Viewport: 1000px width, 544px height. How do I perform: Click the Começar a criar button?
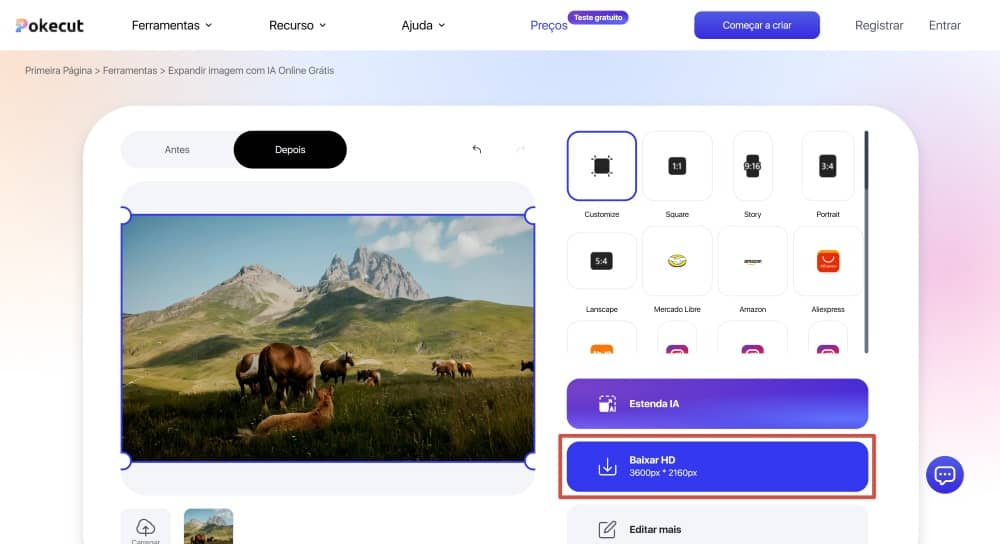pos(757,26)
